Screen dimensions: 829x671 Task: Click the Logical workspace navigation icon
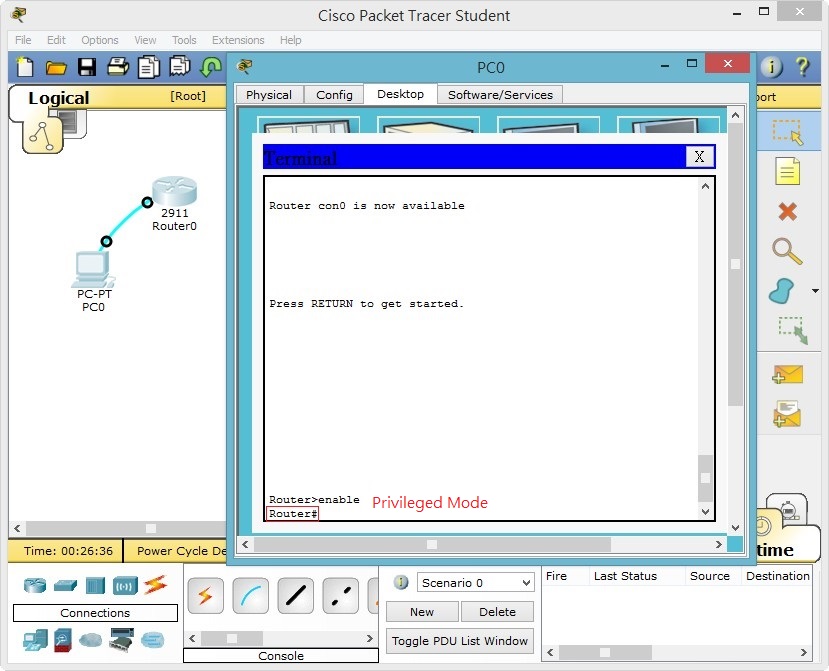[x=42, y=135]
